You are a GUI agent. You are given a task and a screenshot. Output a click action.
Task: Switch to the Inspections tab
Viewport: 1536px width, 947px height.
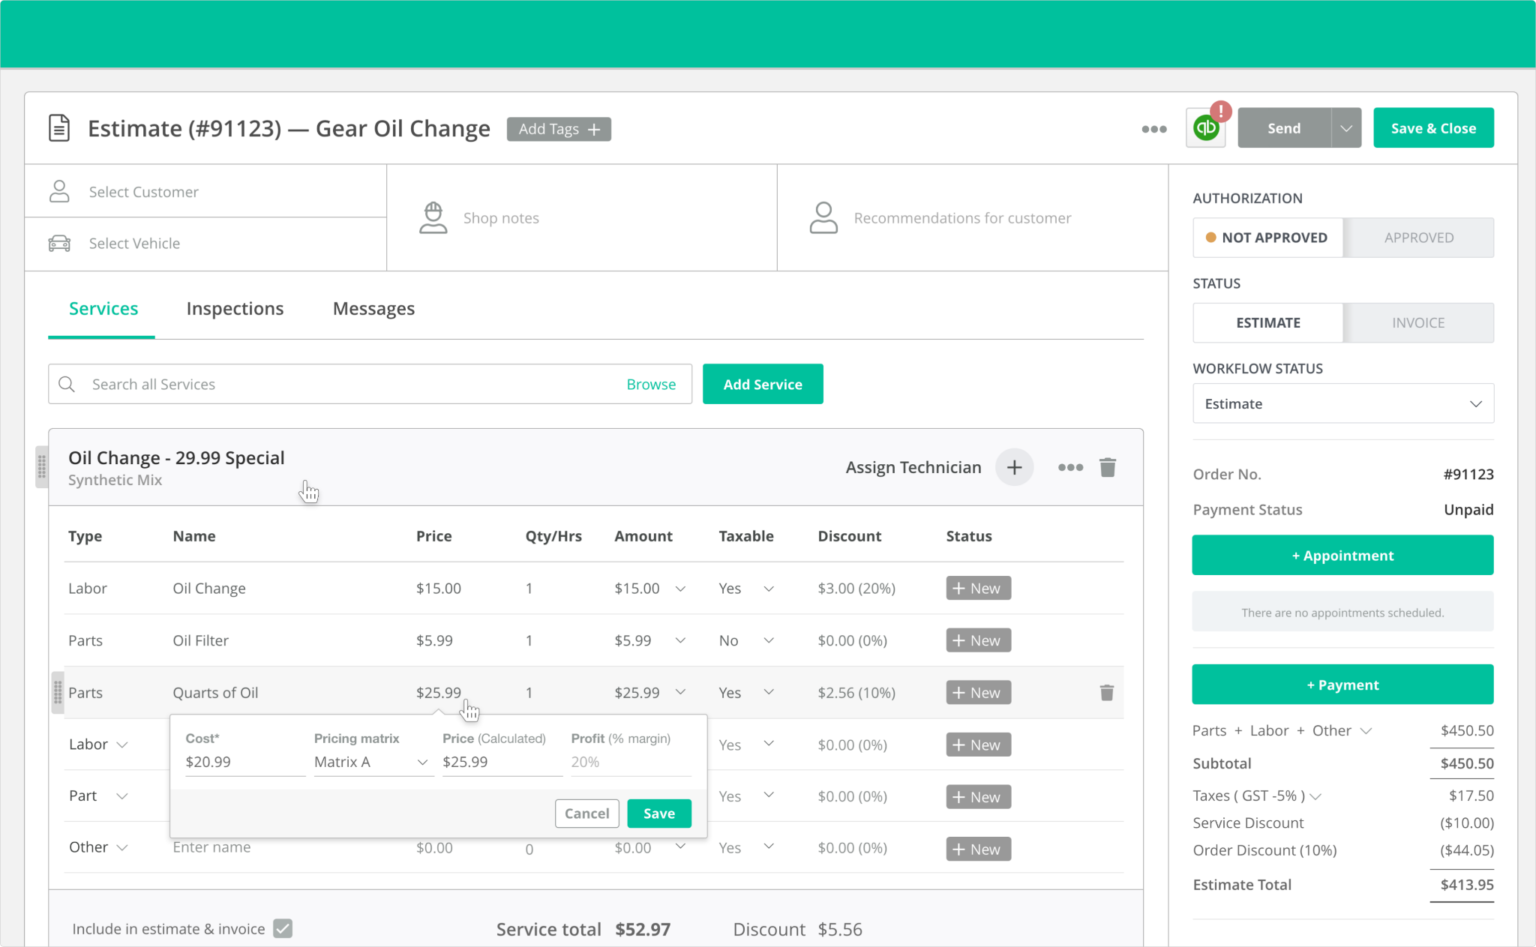coord(235,309)
